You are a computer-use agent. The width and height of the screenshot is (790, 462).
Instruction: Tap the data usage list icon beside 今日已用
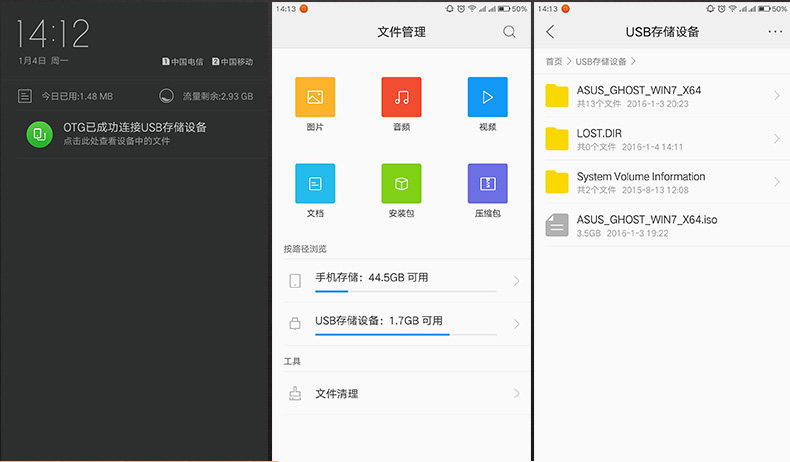click(25, 96)
